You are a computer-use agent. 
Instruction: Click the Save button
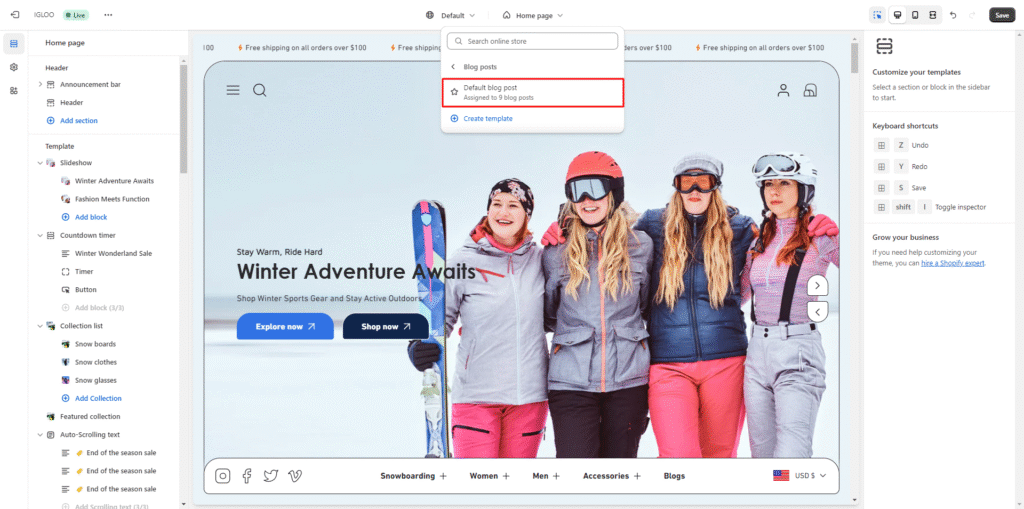(x=1001, y=15)
